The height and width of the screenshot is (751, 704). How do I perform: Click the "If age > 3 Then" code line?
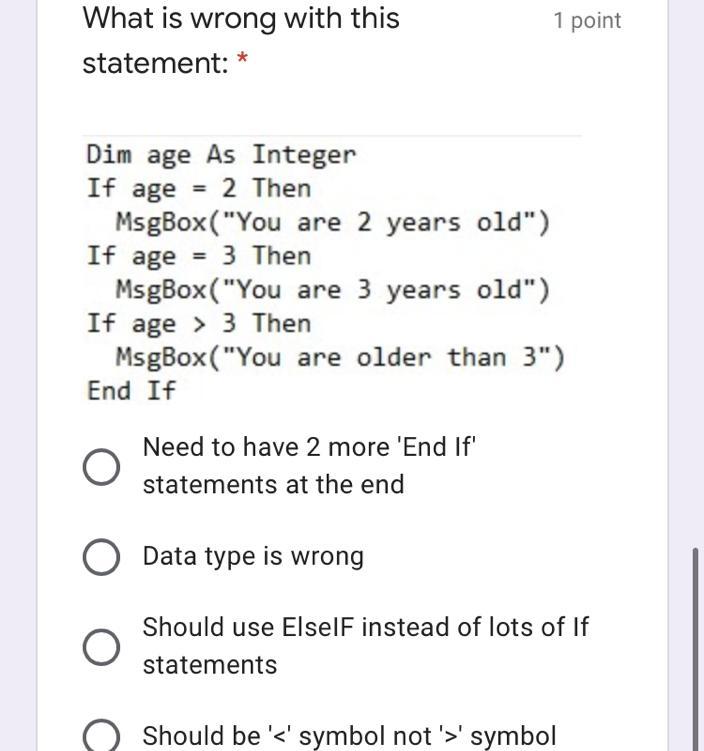199,324
